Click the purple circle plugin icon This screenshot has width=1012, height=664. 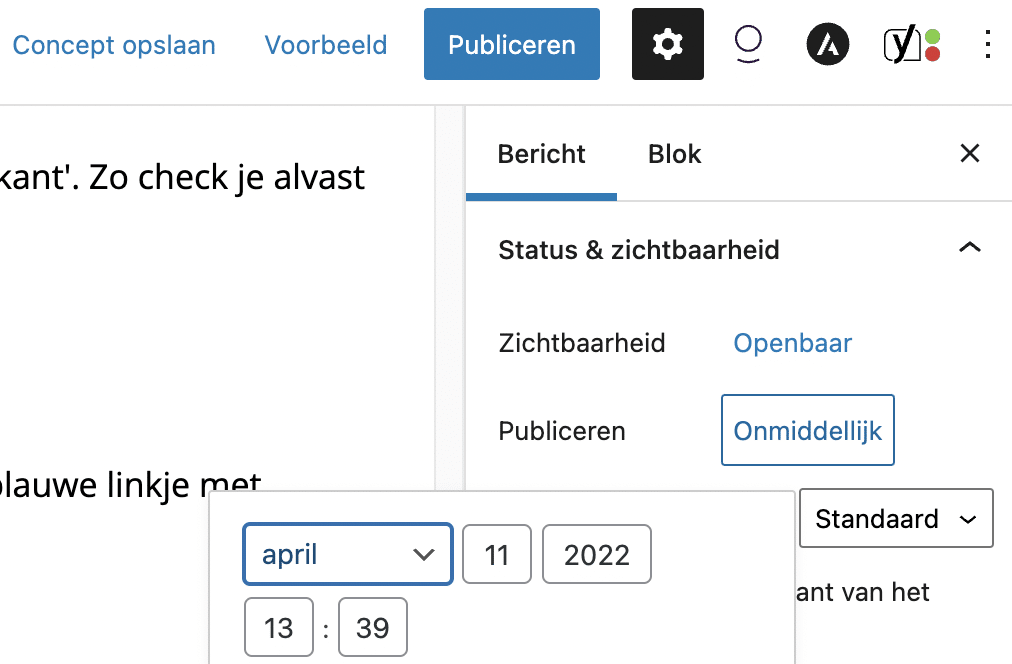[748, 45]
